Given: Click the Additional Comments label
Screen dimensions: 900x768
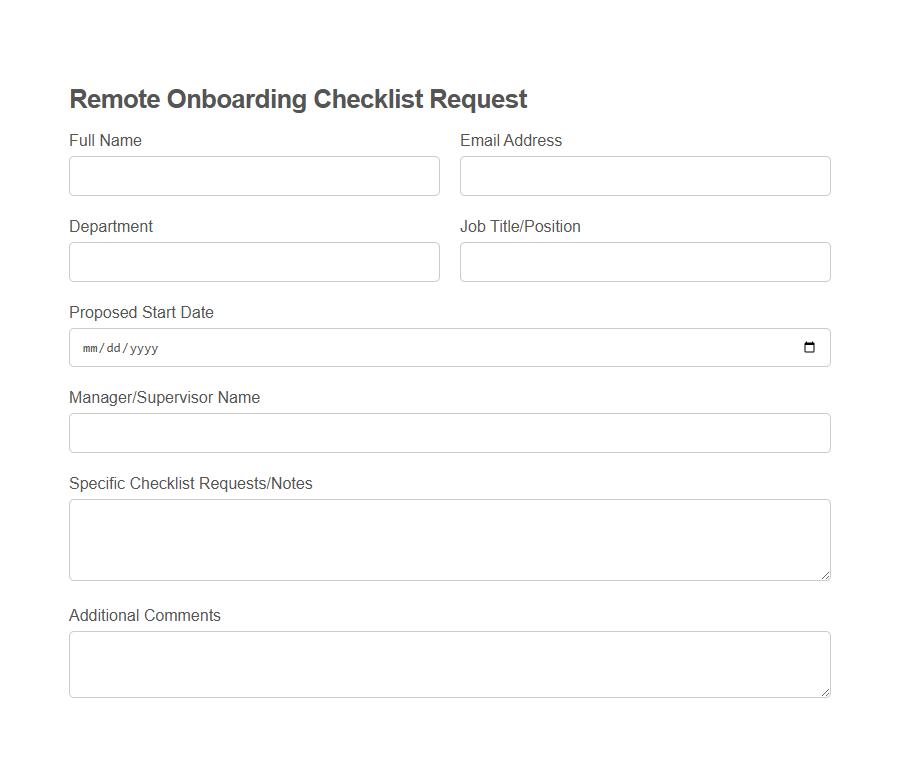Looking at the screenshot, I should coord(144,615).
